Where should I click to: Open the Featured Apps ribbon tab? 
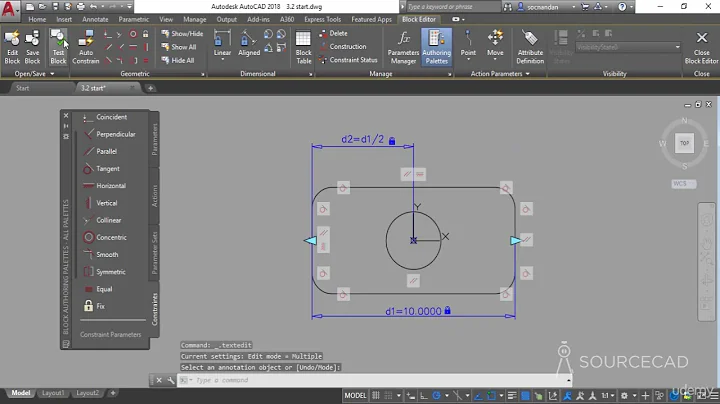(x=371, y=19)
